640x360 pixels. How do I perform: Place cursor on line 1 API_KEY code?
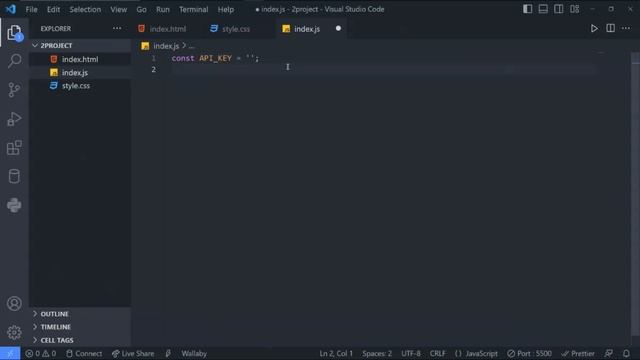pyautogui.click(x=215, y=58)
